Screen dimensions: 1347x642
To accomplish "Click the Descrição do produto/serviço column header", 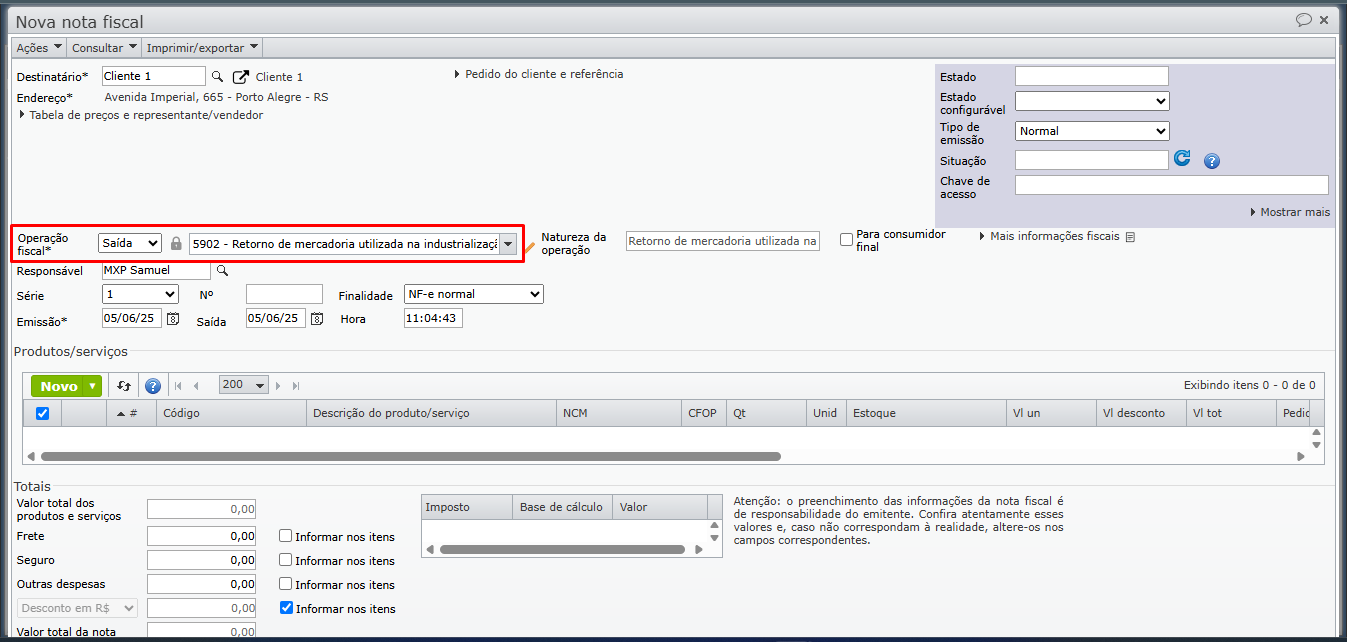I will coord(431,413).
